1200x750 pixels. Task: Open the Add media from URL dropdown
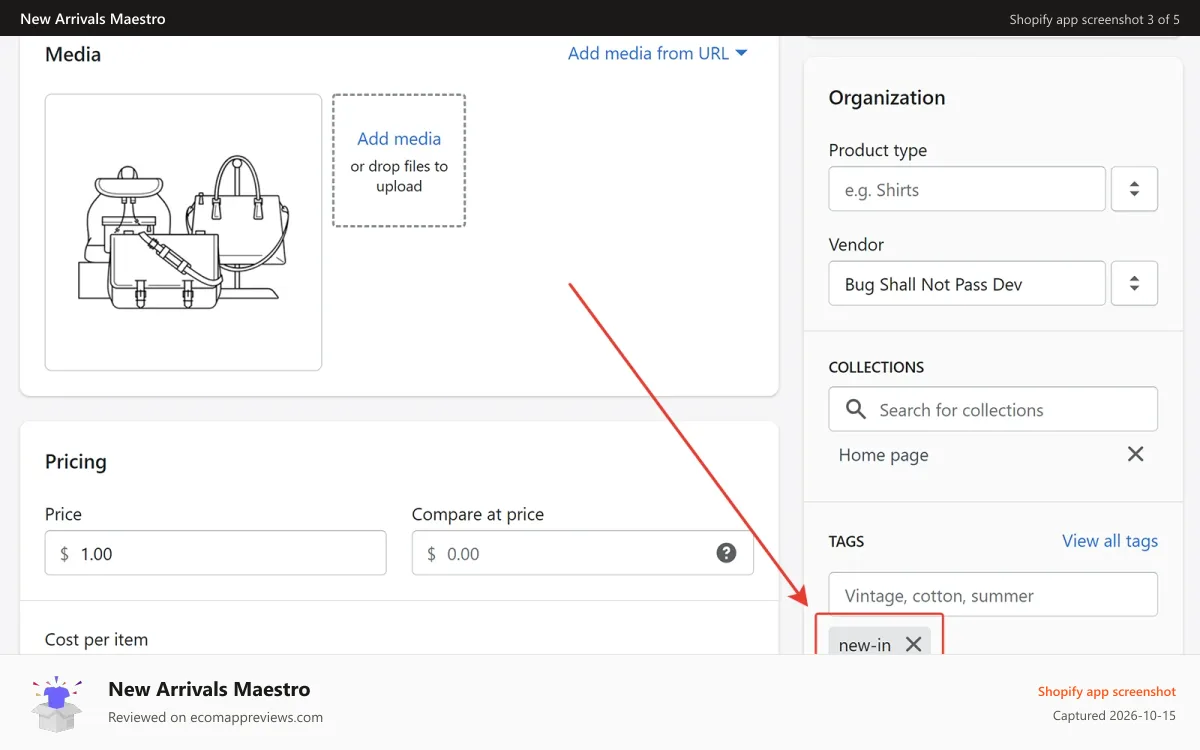657,54
